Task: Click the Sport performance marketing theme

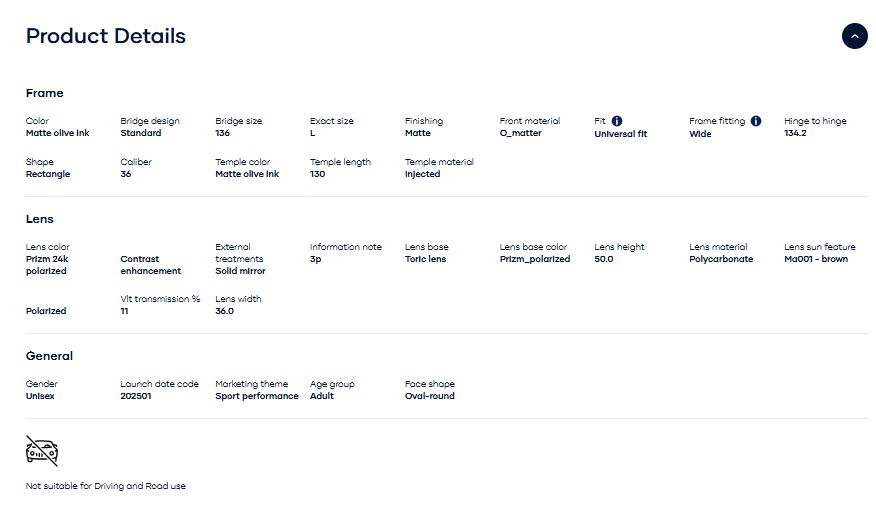Action: (257, 396)
